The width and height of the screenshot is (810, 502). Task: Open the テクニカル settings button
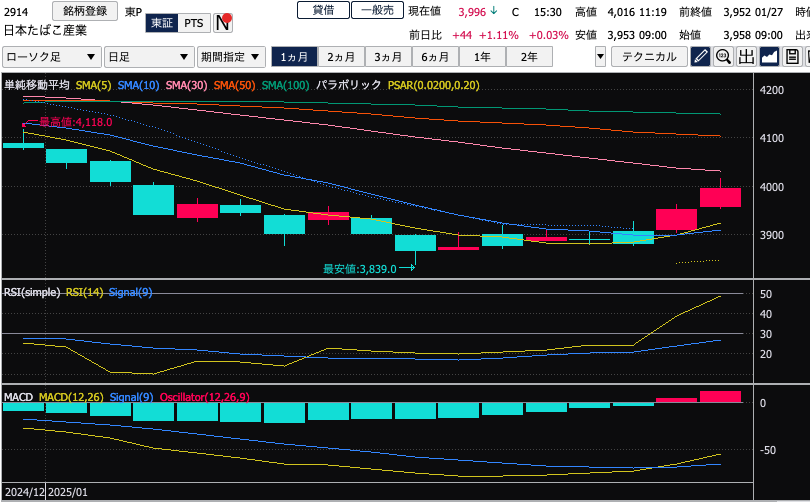[x=648, y=56]
